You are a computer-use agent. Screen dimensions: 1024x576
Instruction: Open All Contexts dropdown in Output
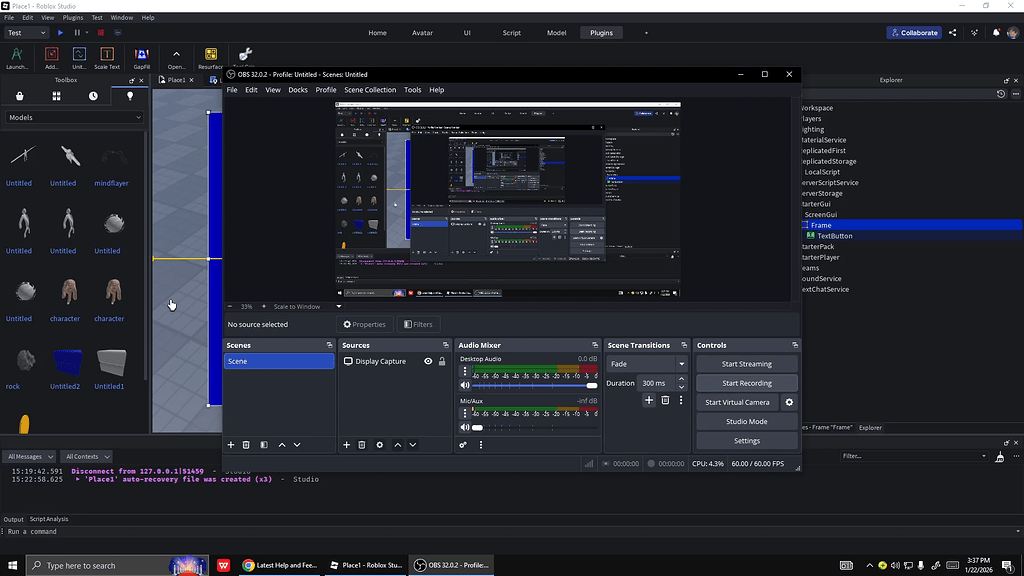point(86,456)
